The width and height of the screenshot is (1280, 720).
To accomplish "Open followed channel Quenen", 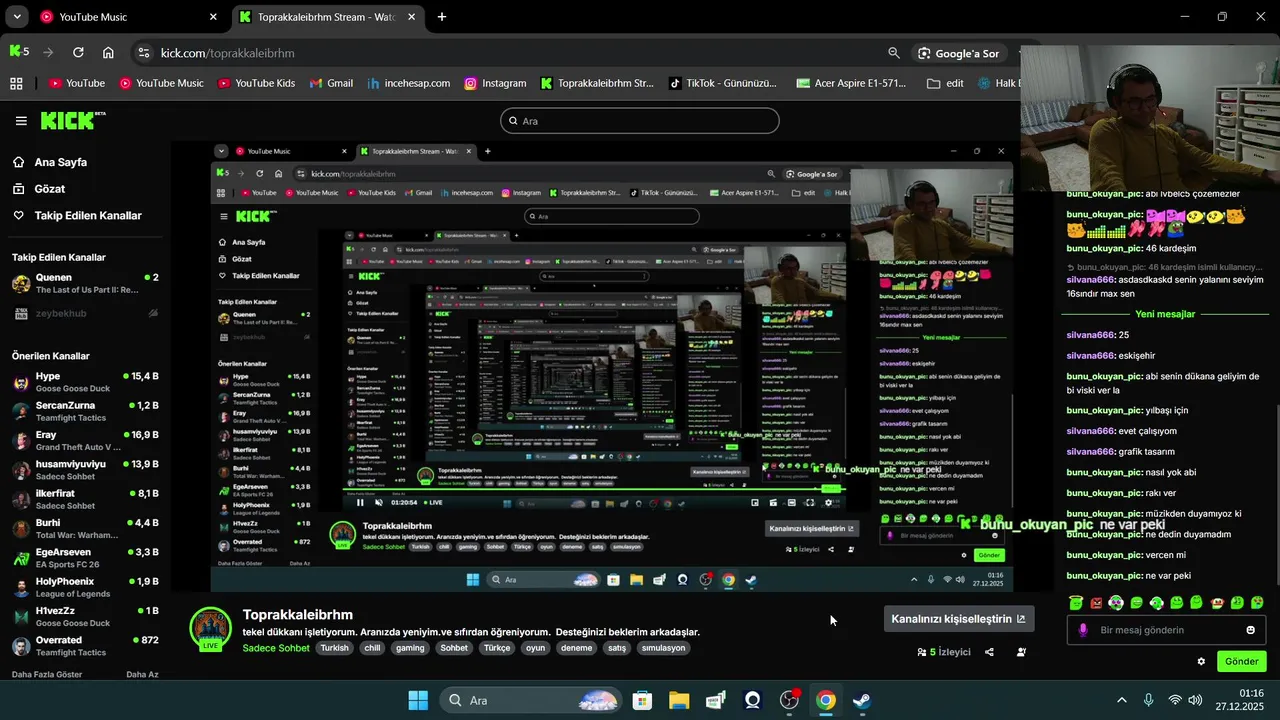I will pos(85,283).
